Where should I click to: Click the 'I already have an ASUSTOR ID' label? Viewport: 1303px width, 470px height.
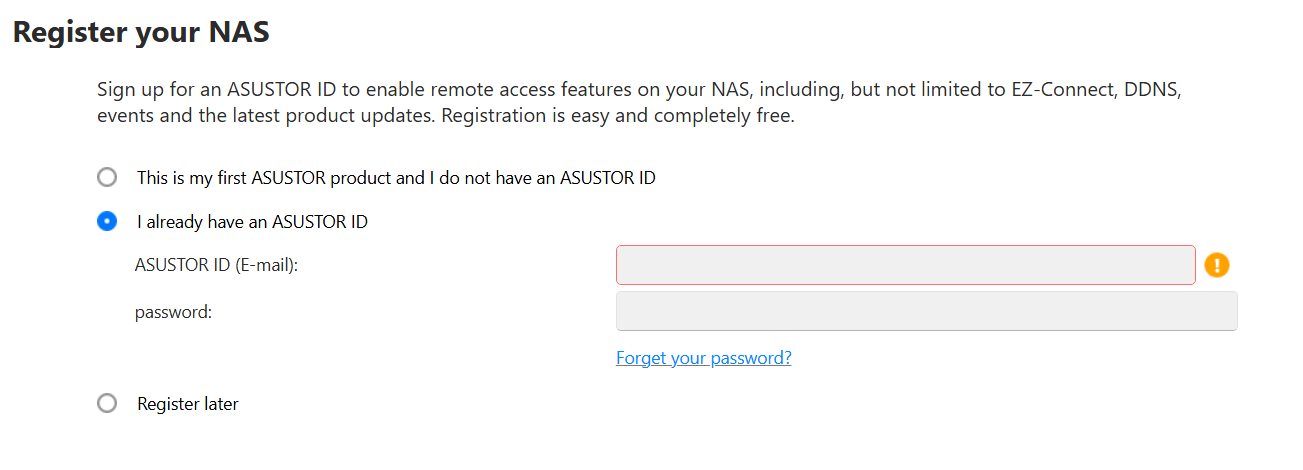click(252, 222)
